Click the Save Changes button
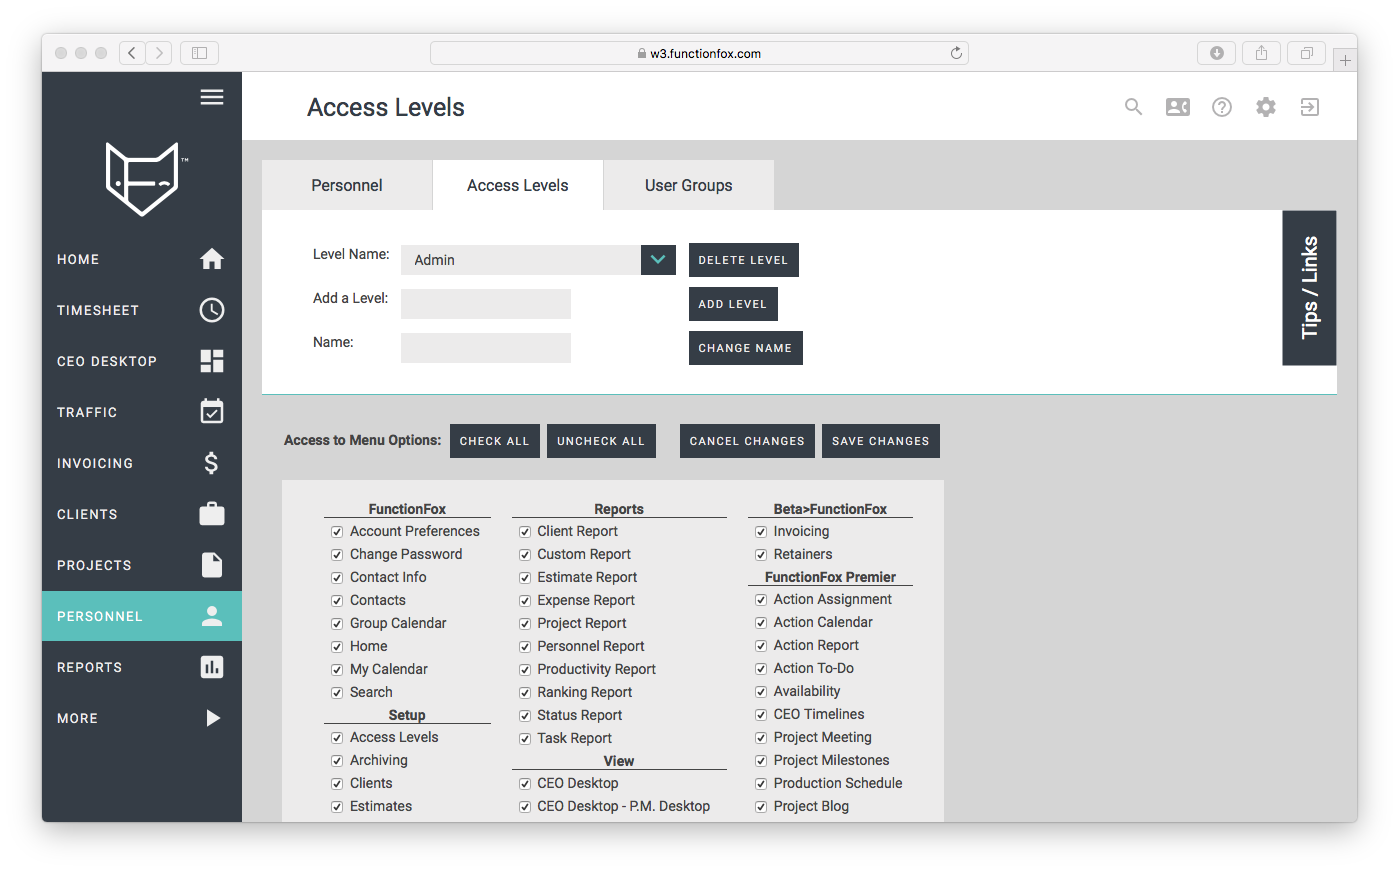Image resolution: width=1399 pixels, height=872 pixels. [x=881, y=441]
